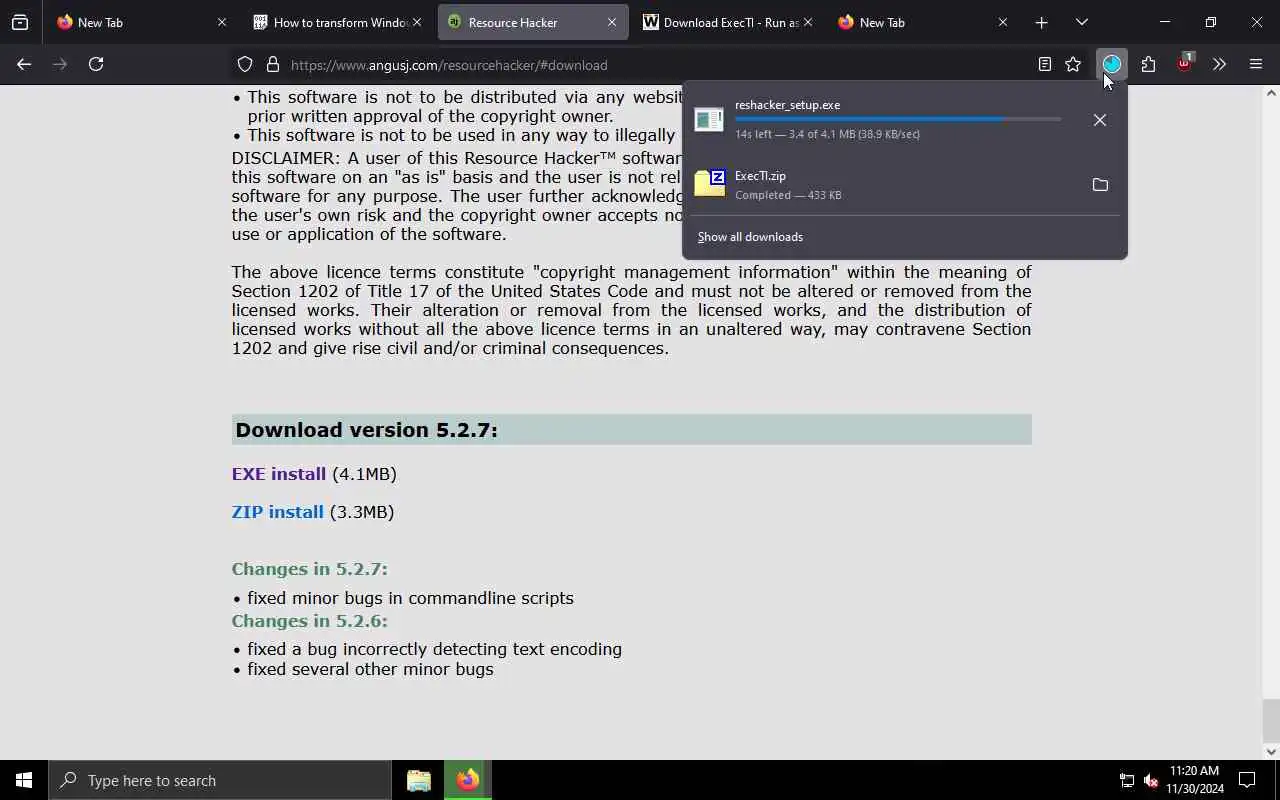The width and height of the screenshot is (1280, 800).
Task: Open the tracking protection shield
Action: pyautogui.click(x=245, y=65)
